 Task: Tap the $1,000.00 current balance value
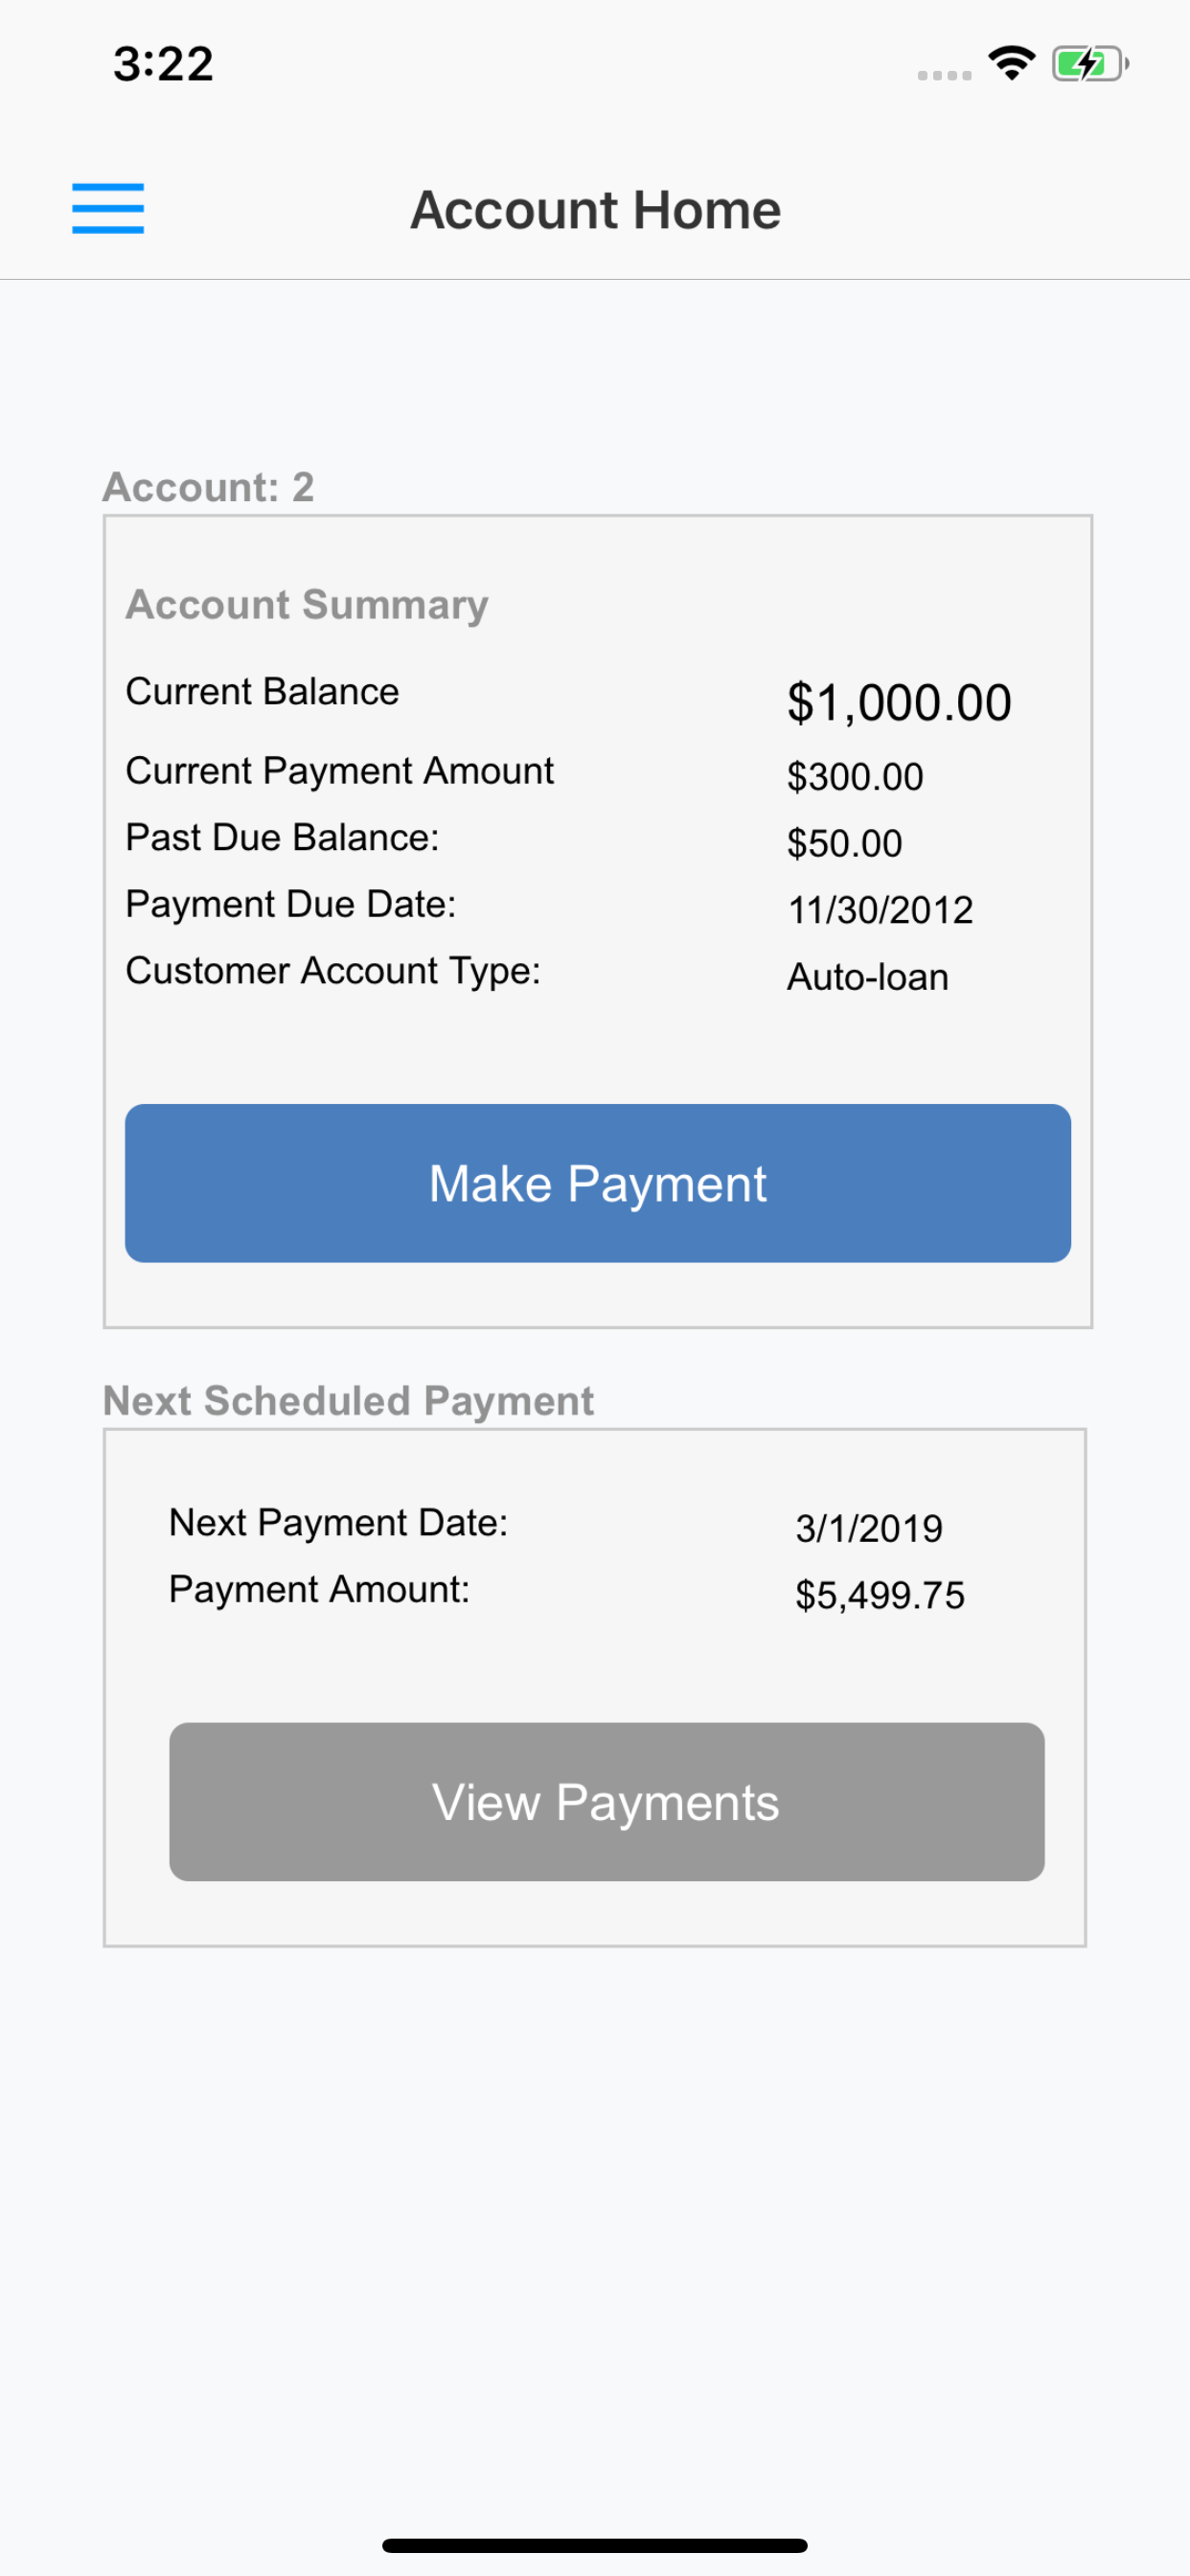click(899, 702)
